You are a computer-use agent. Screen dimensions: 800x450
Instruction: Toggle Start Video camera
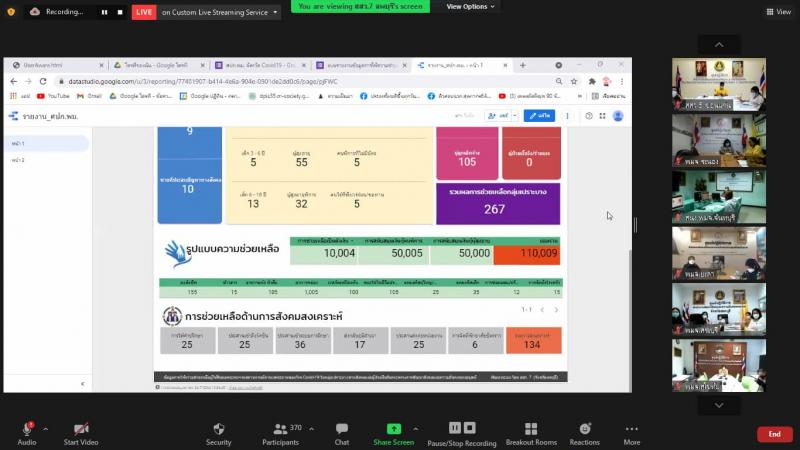click(81, 434)
